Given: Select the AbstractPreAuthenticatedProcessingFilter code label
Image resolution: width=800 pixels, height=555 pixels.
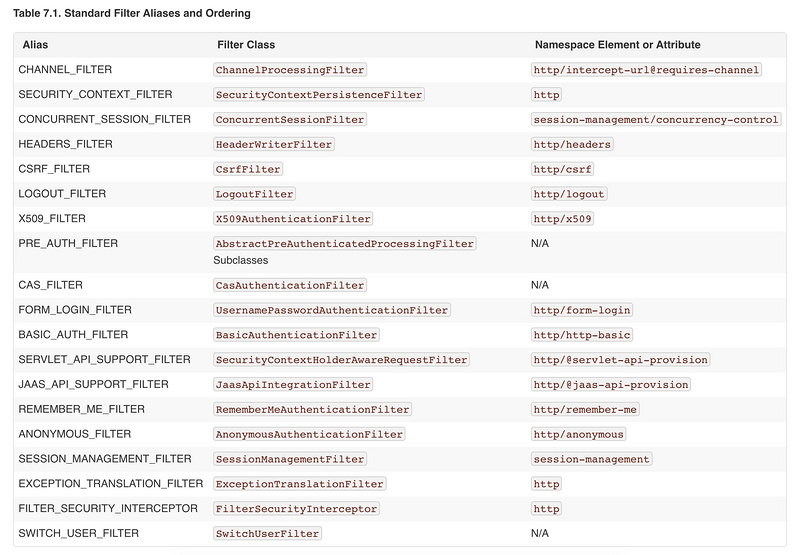Looking at the screenshot, I should 345,244.
